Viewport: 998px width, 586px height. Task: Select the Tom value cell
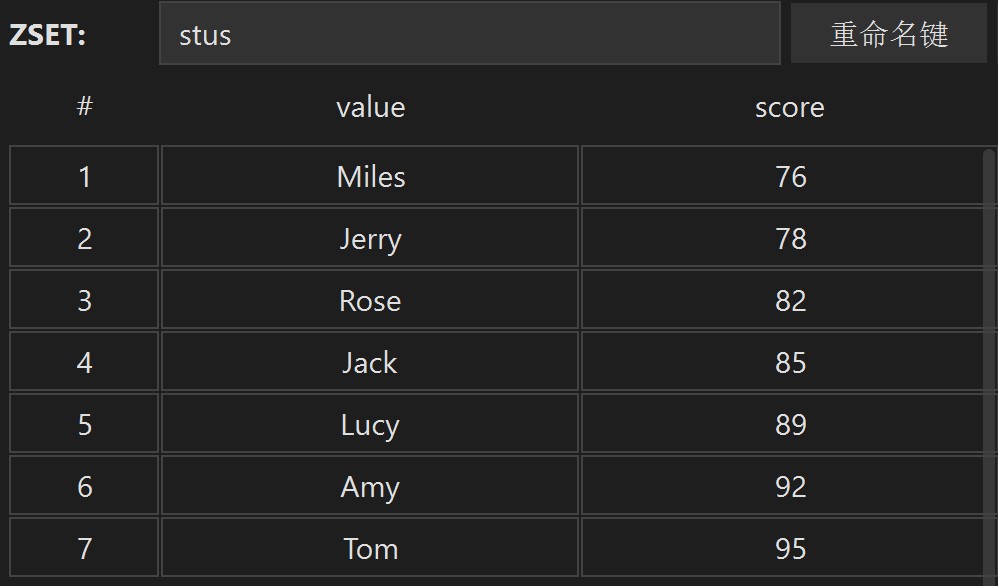[370, 548]
